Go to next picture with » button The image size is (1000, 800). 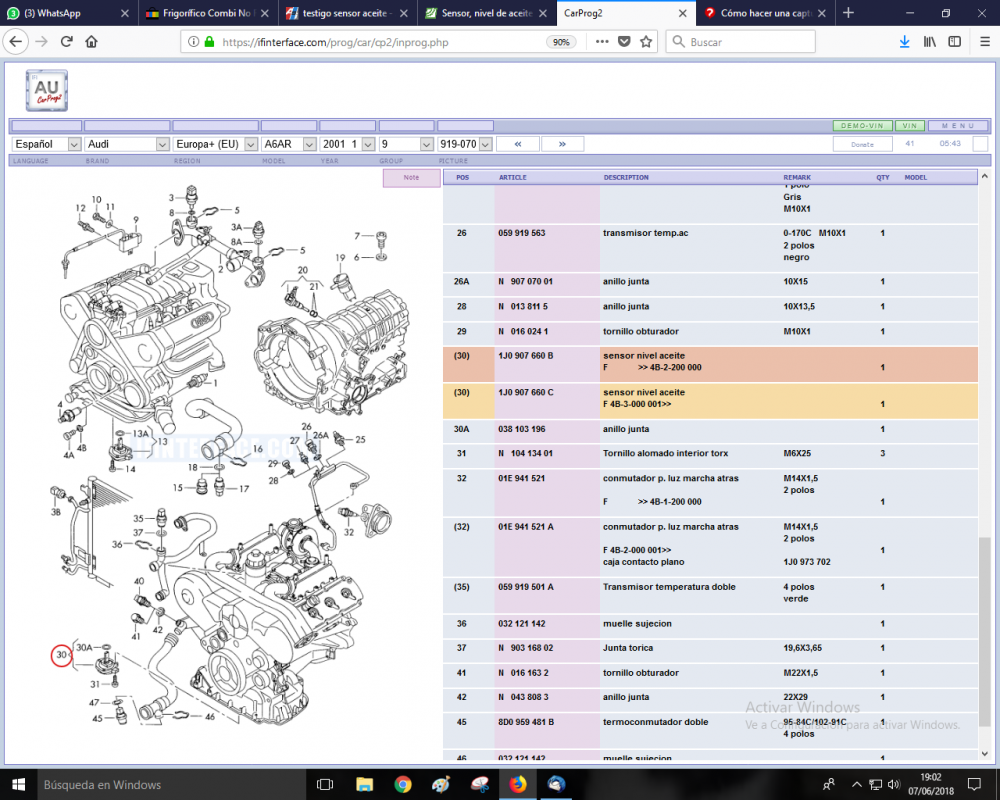tap(562, 144)
